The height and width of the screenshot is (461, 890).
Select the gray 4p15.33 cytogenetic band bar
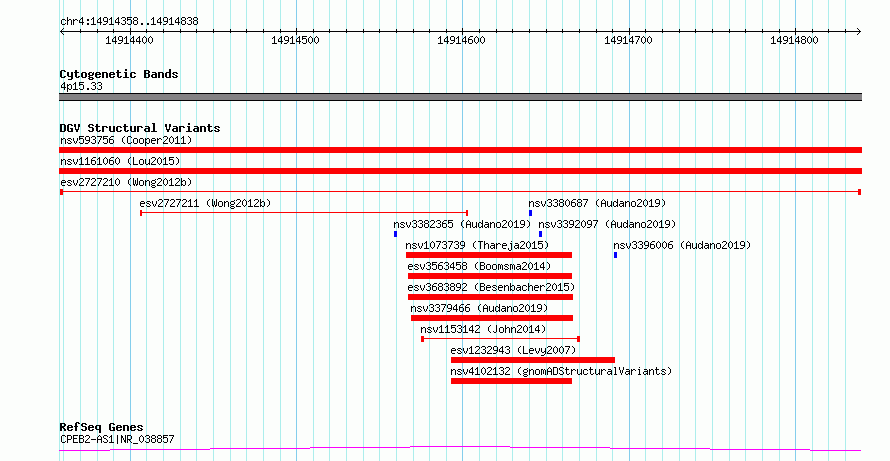[x=460, y=97]
